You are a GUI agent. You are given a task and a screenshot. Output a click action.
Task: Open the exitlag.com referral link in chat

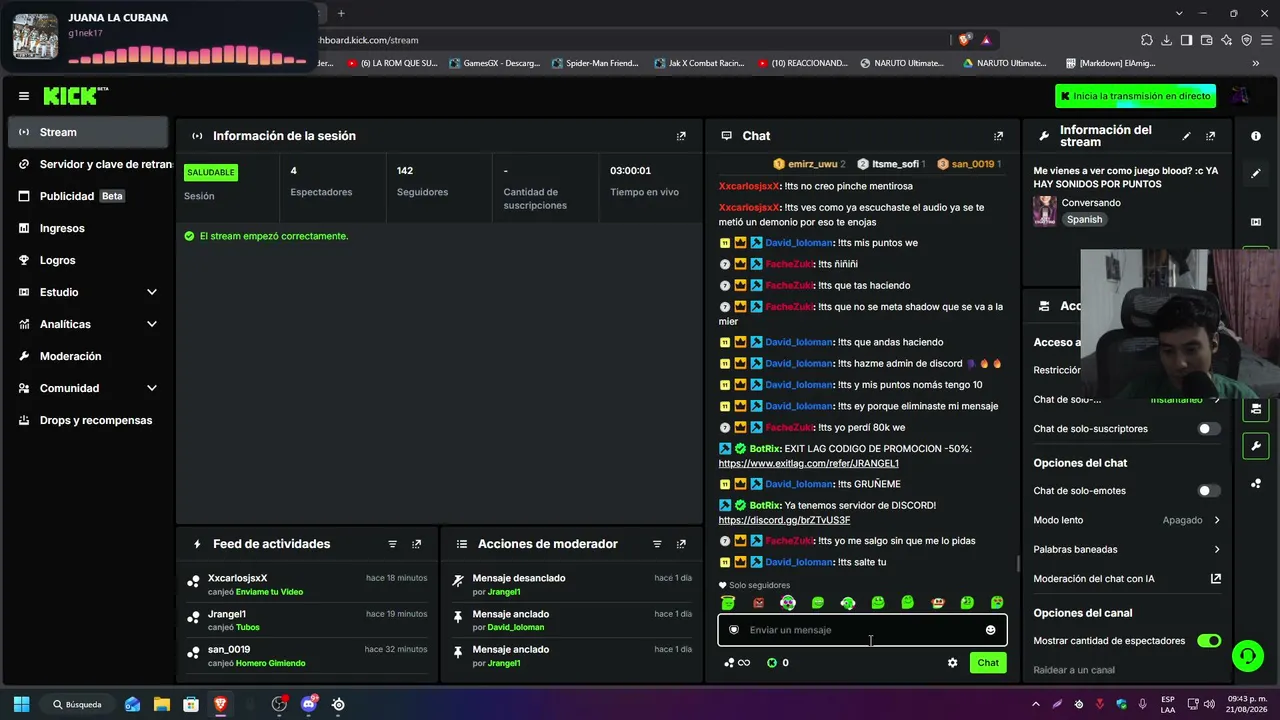[809, 464]
